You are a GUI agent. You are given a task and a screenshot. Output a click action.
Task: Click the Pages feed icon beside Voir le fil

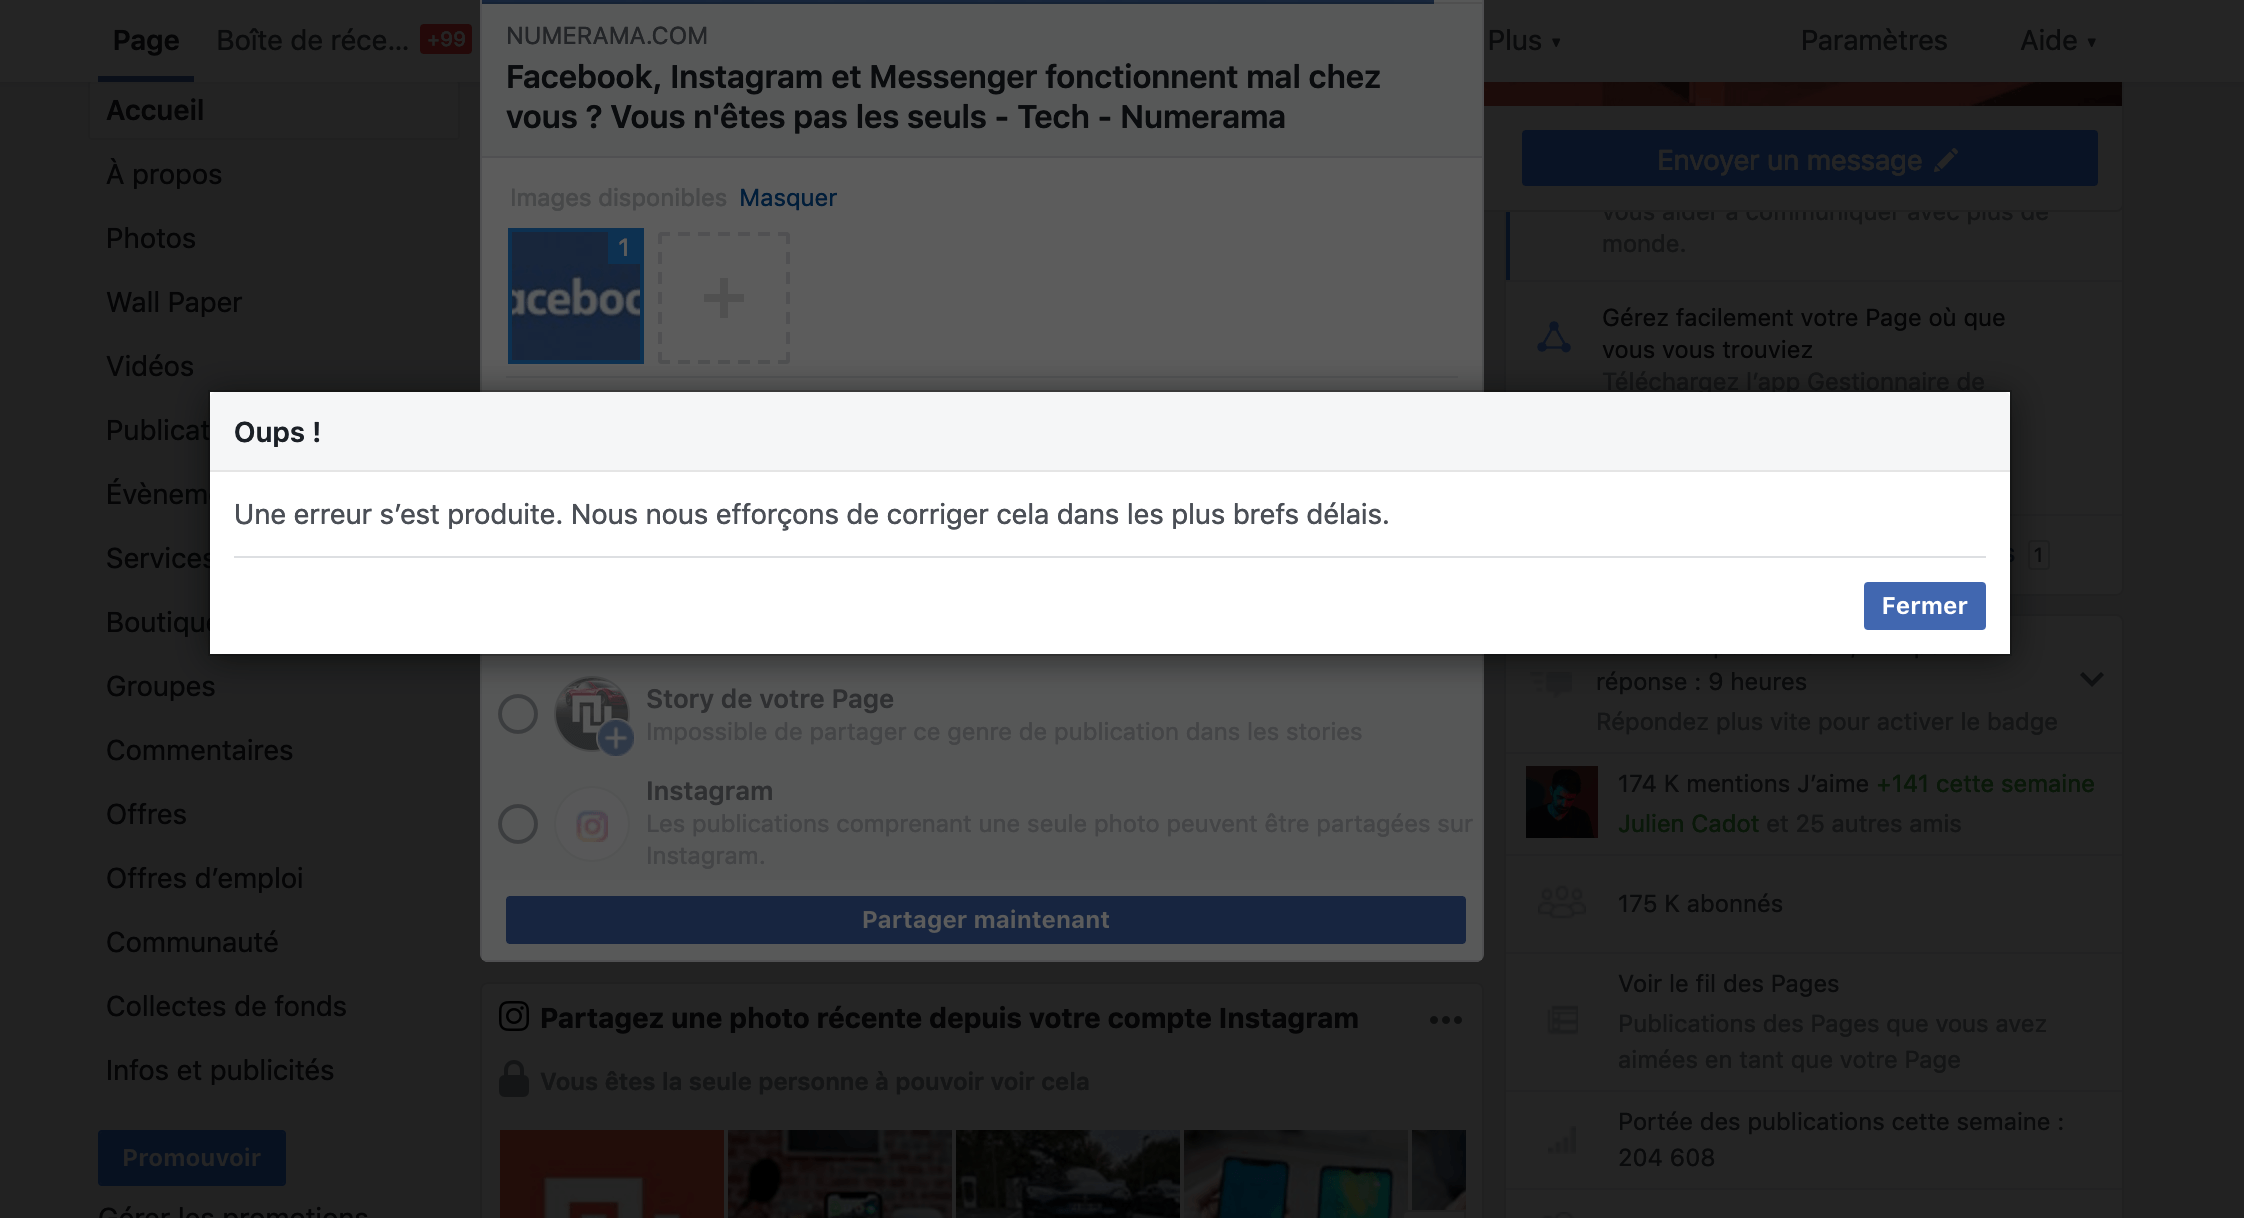click(x=1562, y=1020)
